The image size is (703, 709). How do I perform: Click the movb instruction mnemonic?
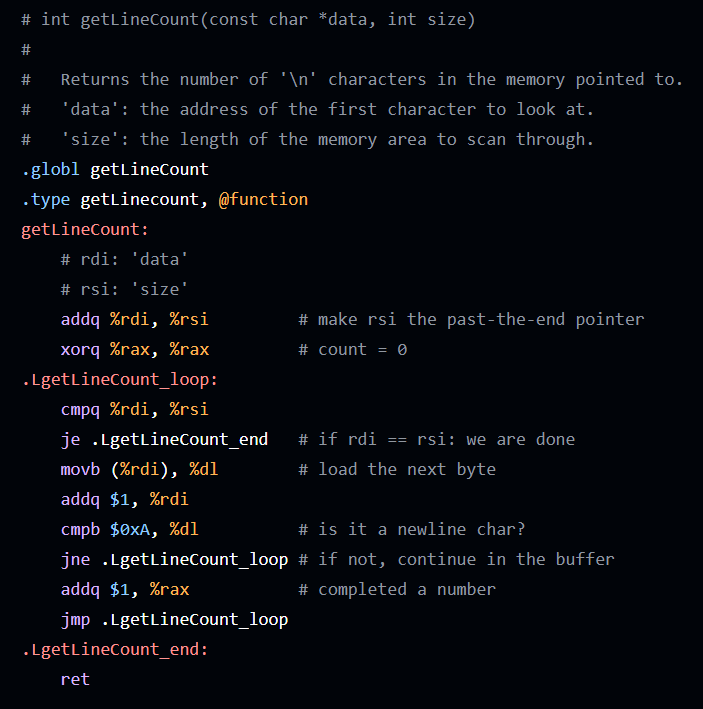click(x=80, y=469)
